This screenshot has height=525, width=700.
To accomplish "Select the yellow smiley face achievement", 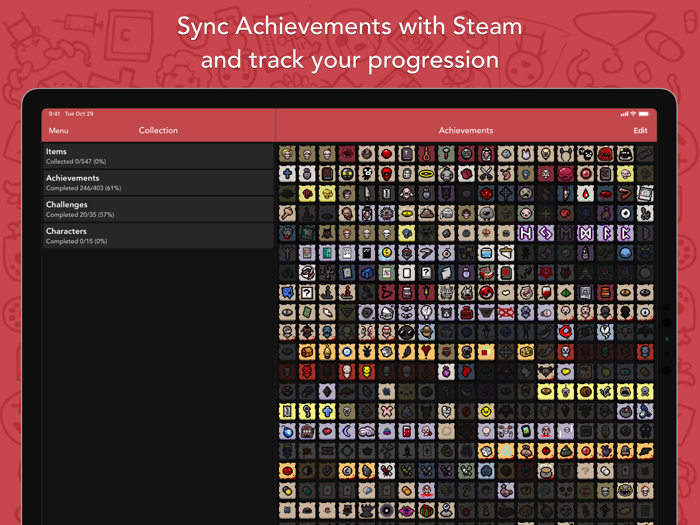I will point(486,411).
